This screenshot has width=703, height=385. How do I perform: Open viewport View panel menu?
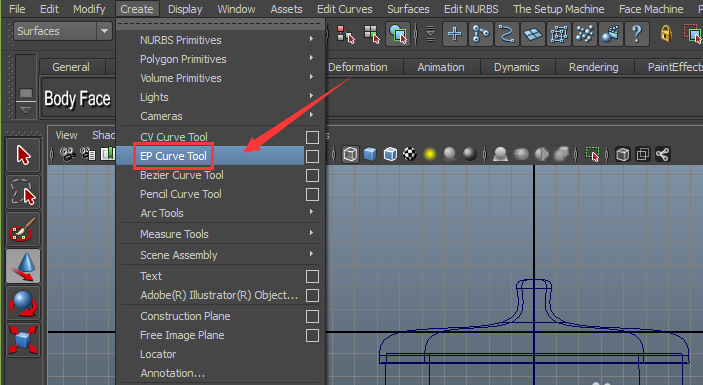click(66, 135)
